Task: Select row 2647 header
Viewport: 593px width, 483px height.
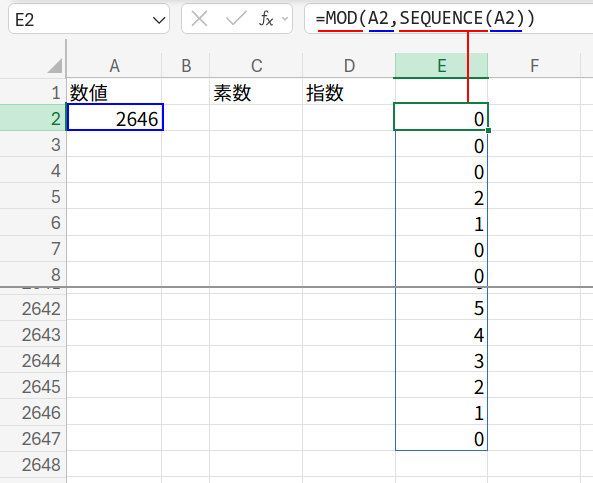Action: [x=33, y=438]
